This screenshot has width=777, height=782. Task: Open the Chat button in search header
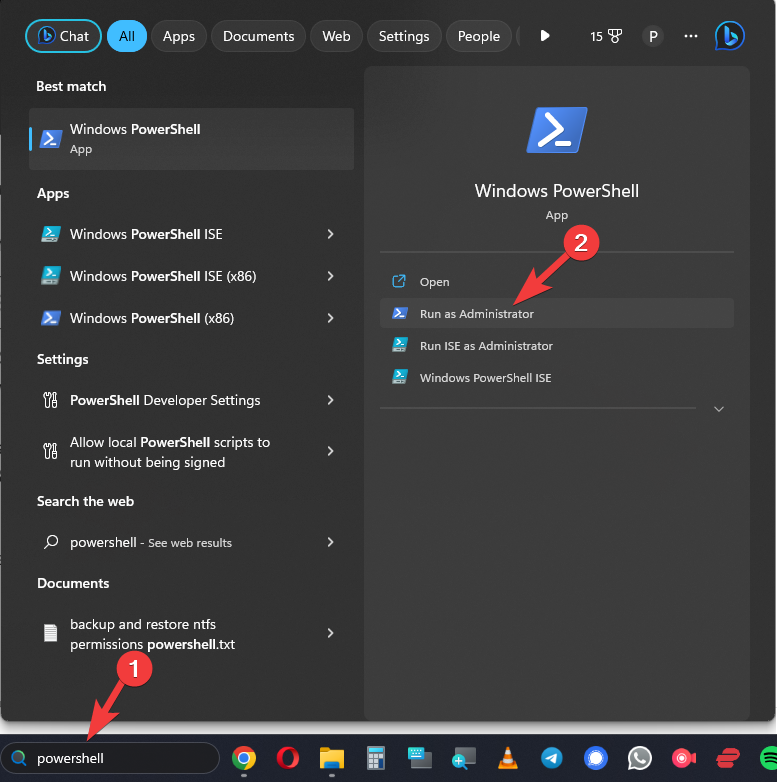pos(63,36)
